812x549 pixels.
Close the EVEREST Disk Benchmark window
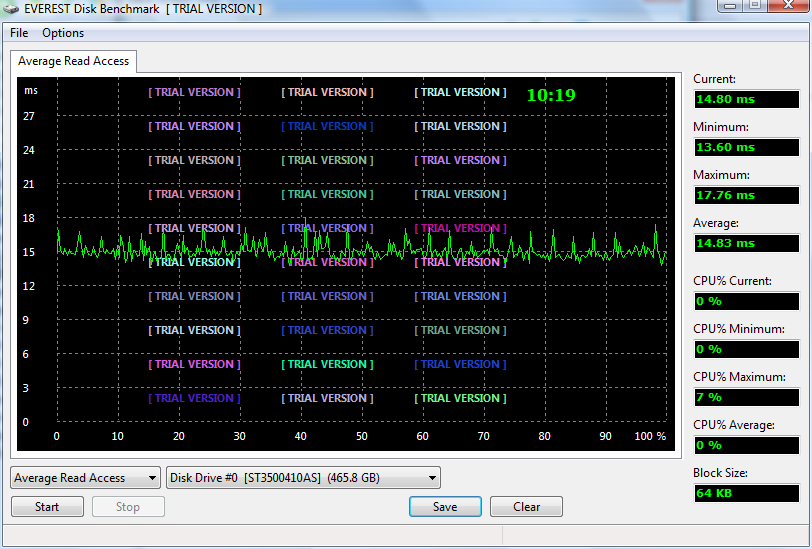click(x=788, y=6)
